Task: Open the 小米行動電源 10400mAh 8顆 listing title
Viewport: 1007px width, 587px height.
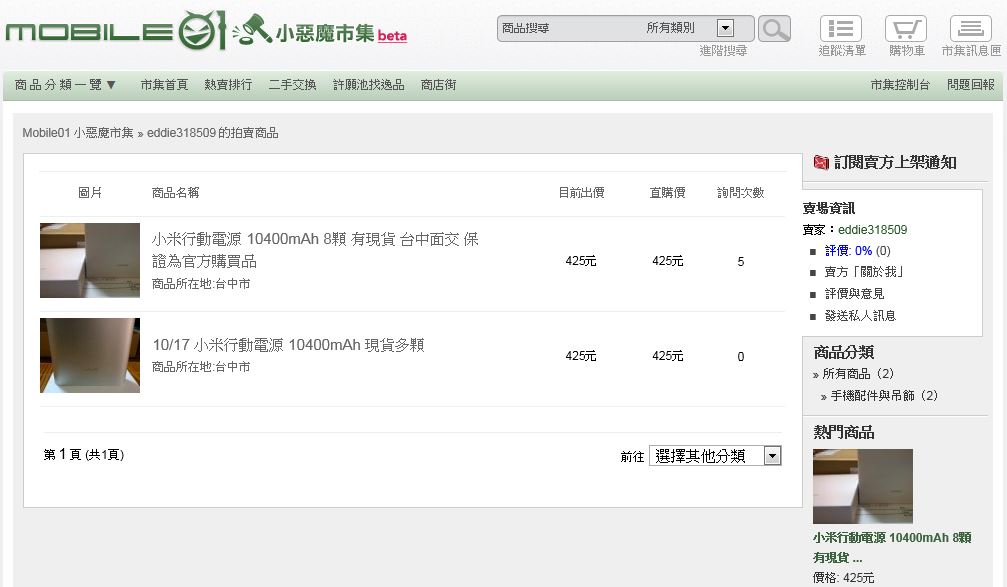Action: click(315, 250)
